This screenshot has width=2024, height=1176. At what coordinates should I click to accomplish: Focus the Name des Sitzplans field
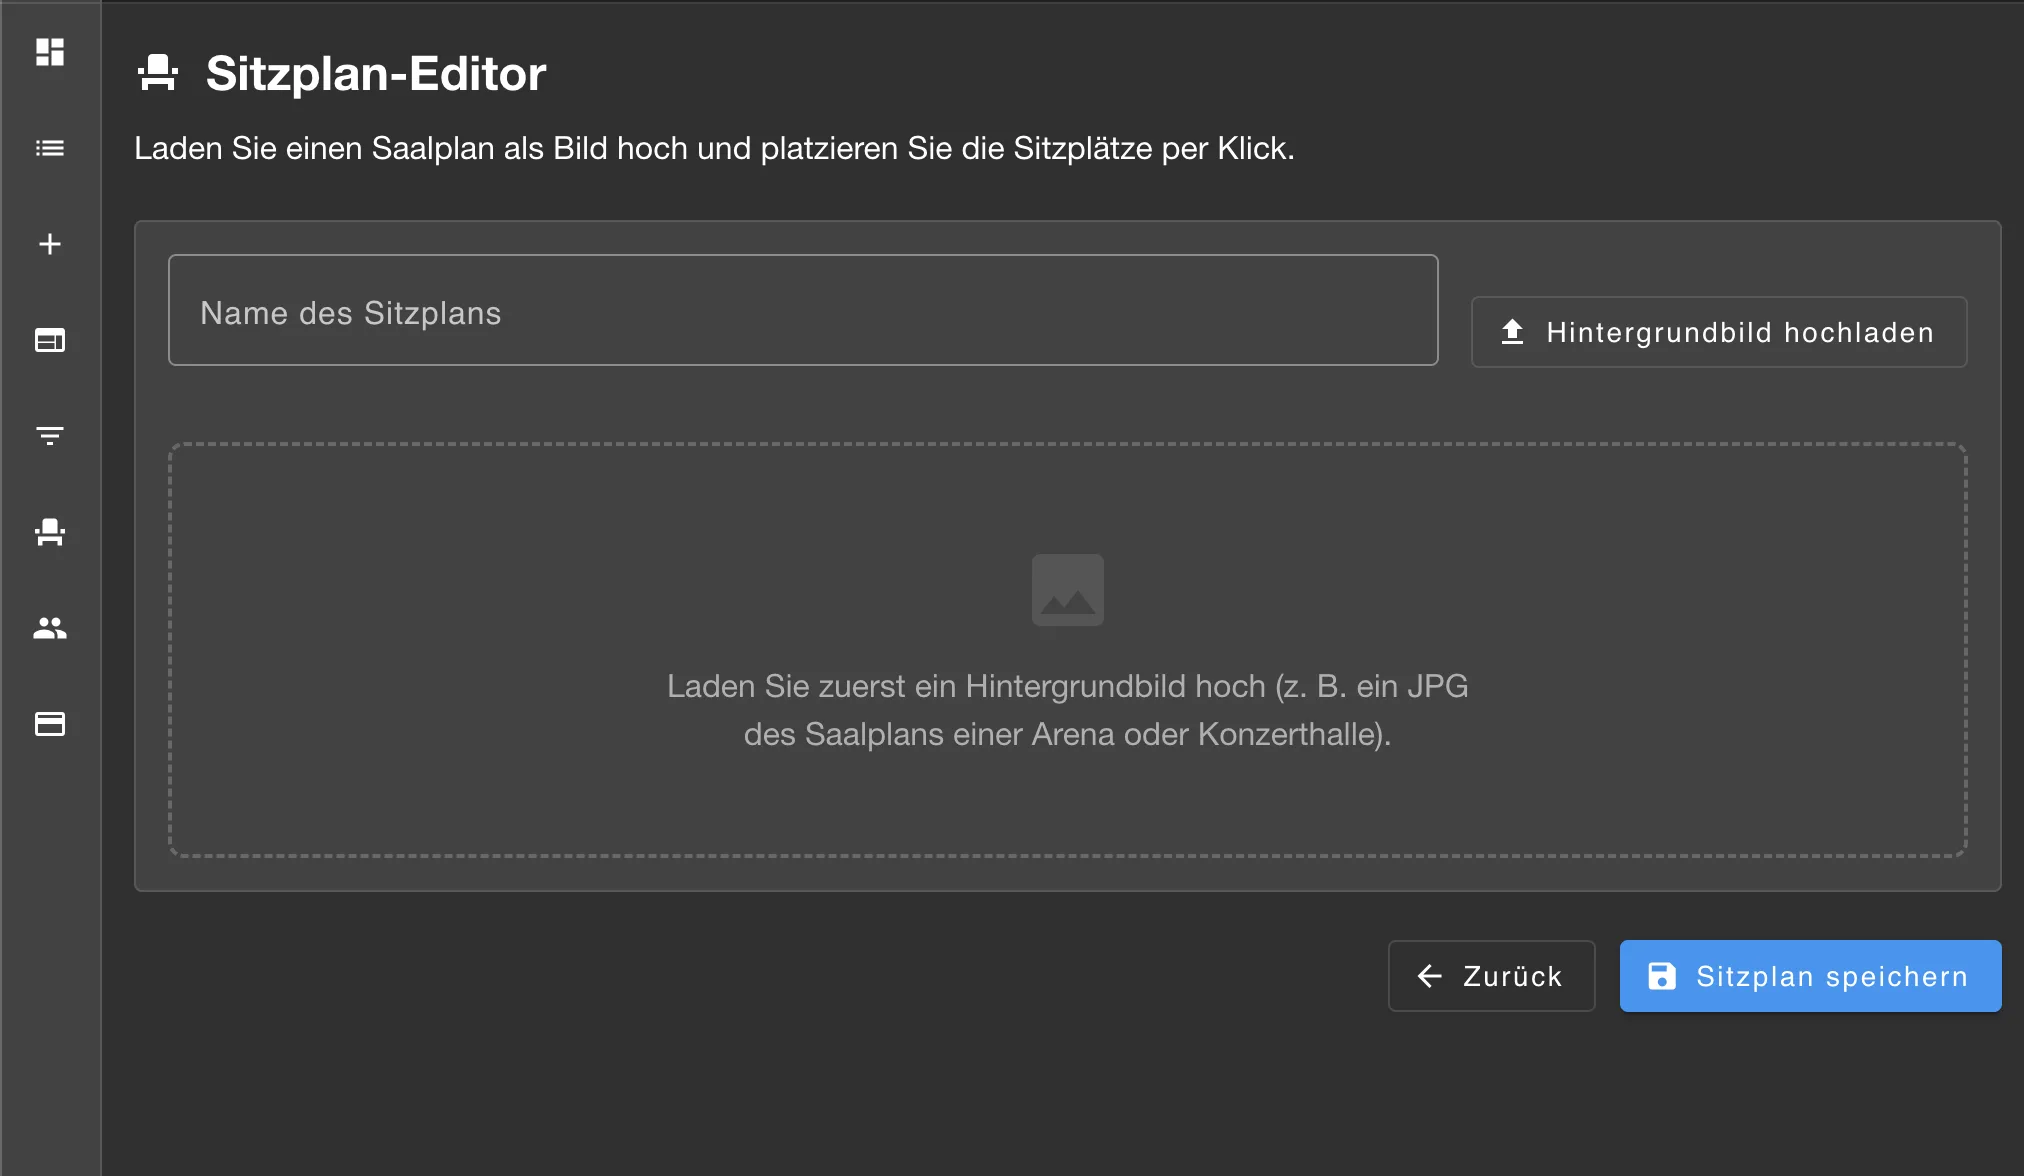[x=803, y=310]
